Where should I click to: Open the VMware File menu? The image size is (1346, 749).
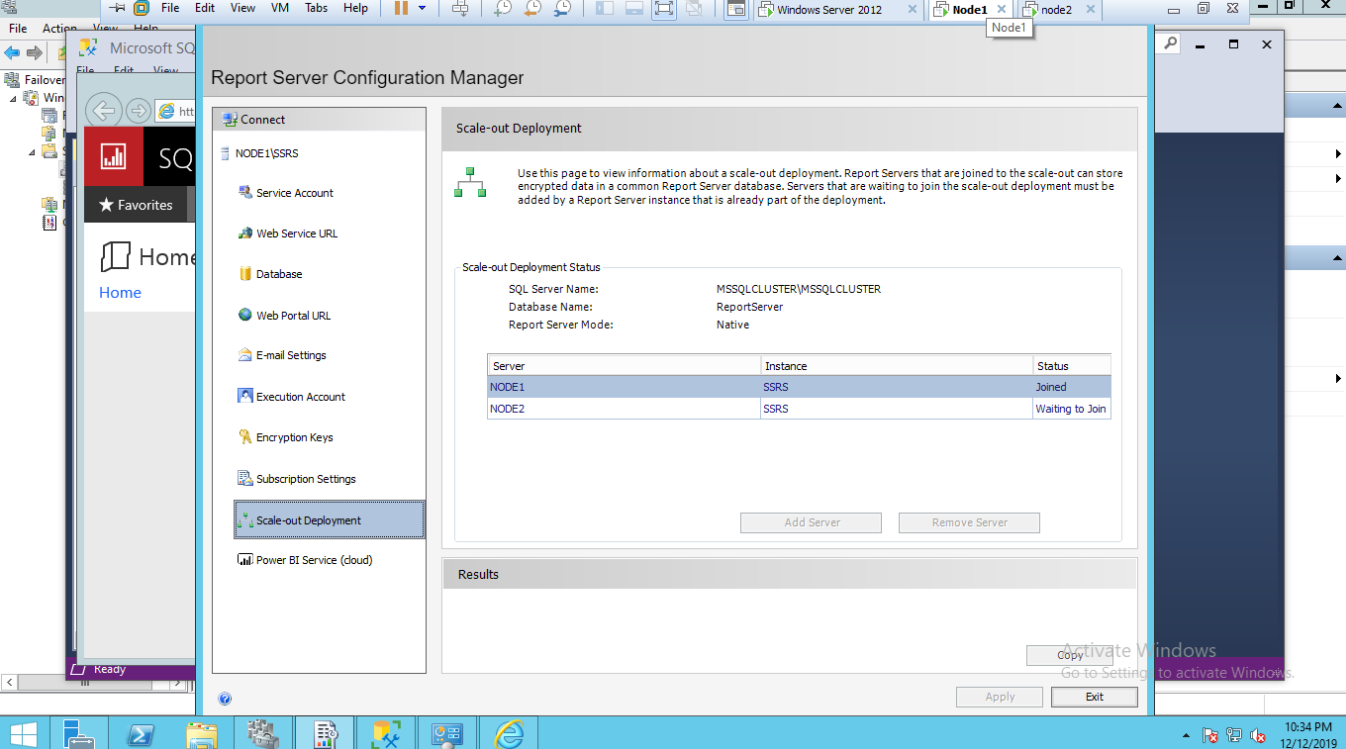click(x=170, y=8)
